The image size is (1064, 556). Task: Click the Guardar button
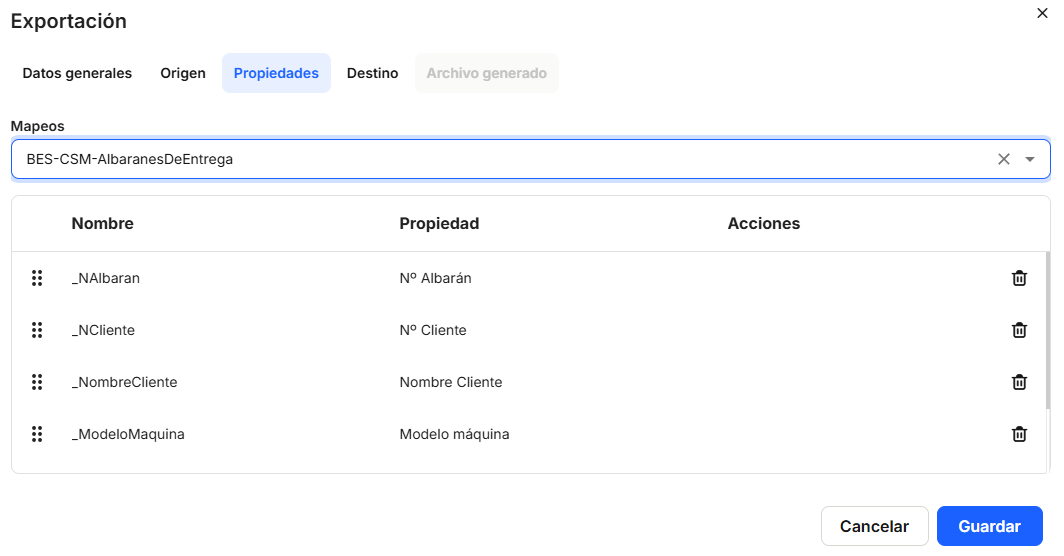(x=989, y=526)
